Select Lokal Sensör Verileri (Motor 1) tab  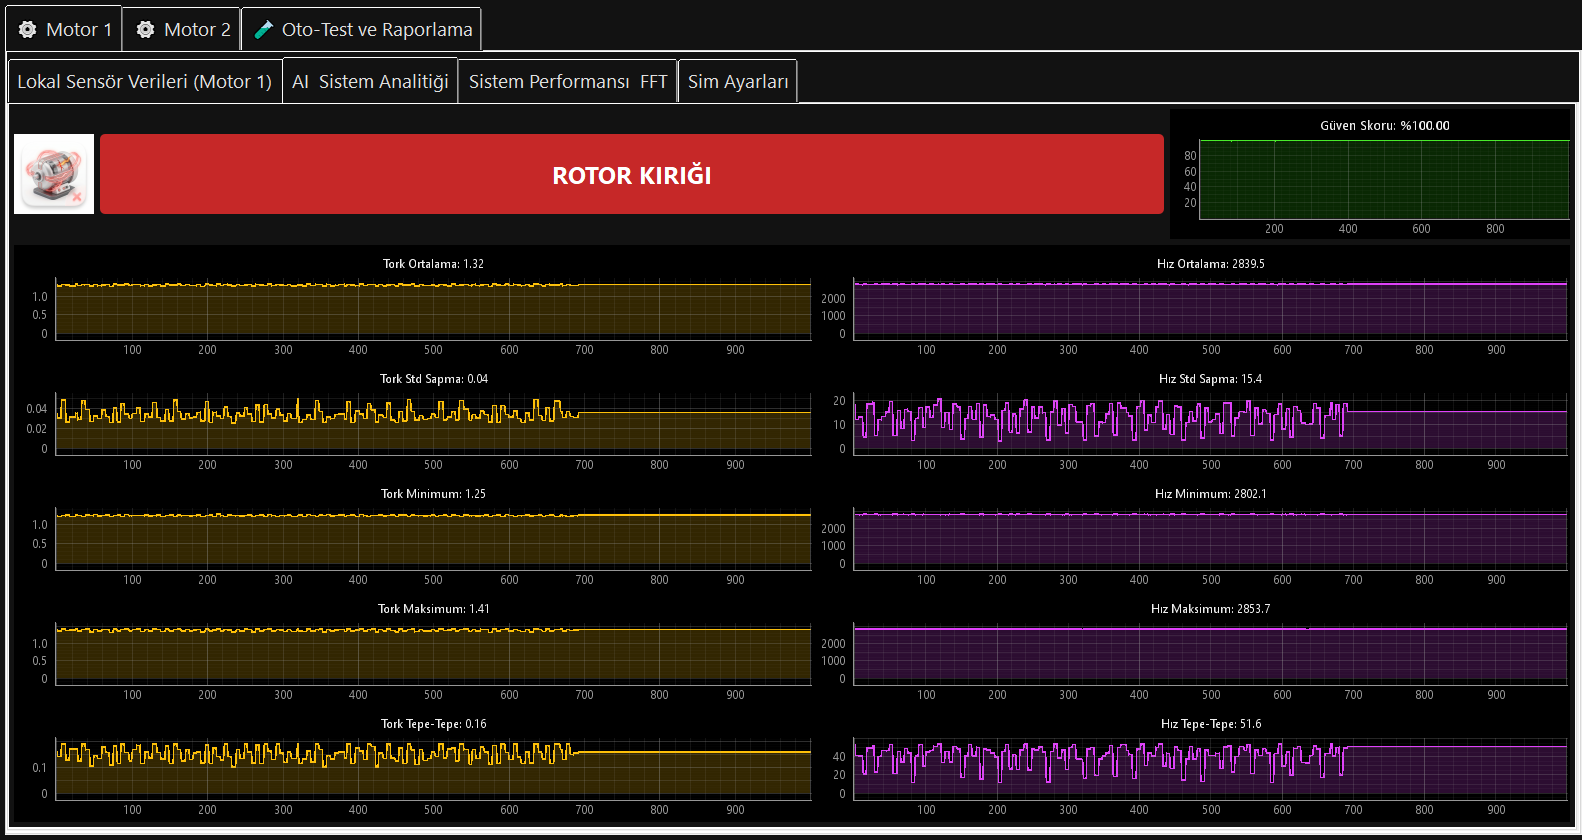145,81
